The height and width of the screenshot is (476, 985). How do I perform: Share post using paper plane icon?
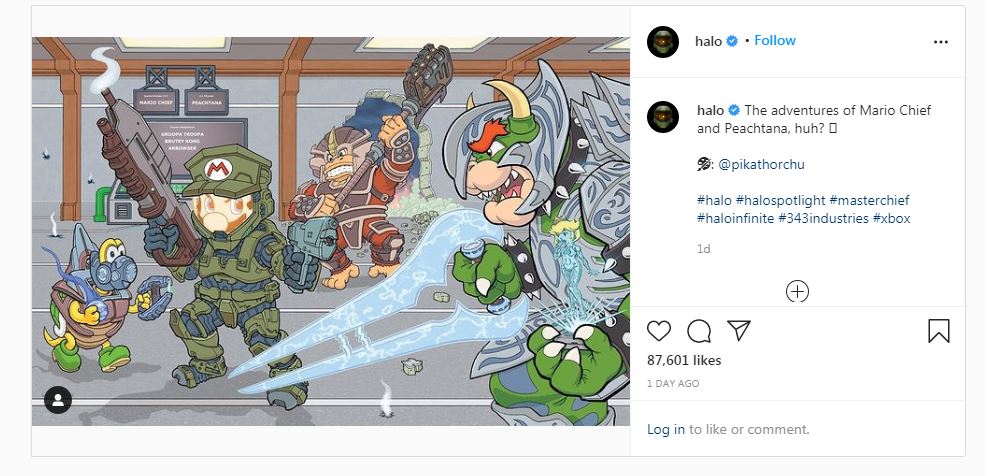pyautogui.click(x=739, y=331)
